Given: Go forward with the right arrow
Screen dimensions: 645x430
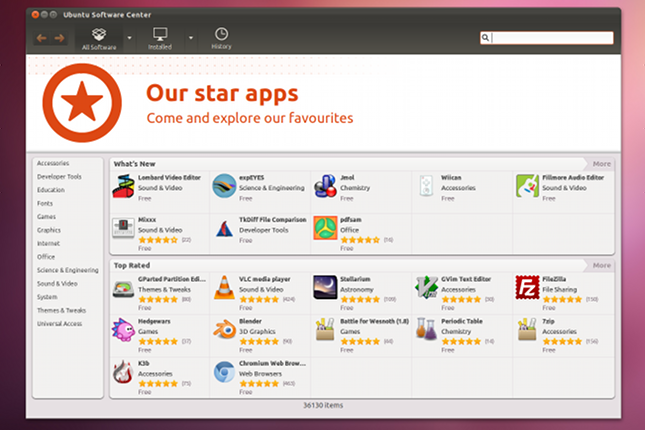Looking at the screenshot, I should 60,38.
